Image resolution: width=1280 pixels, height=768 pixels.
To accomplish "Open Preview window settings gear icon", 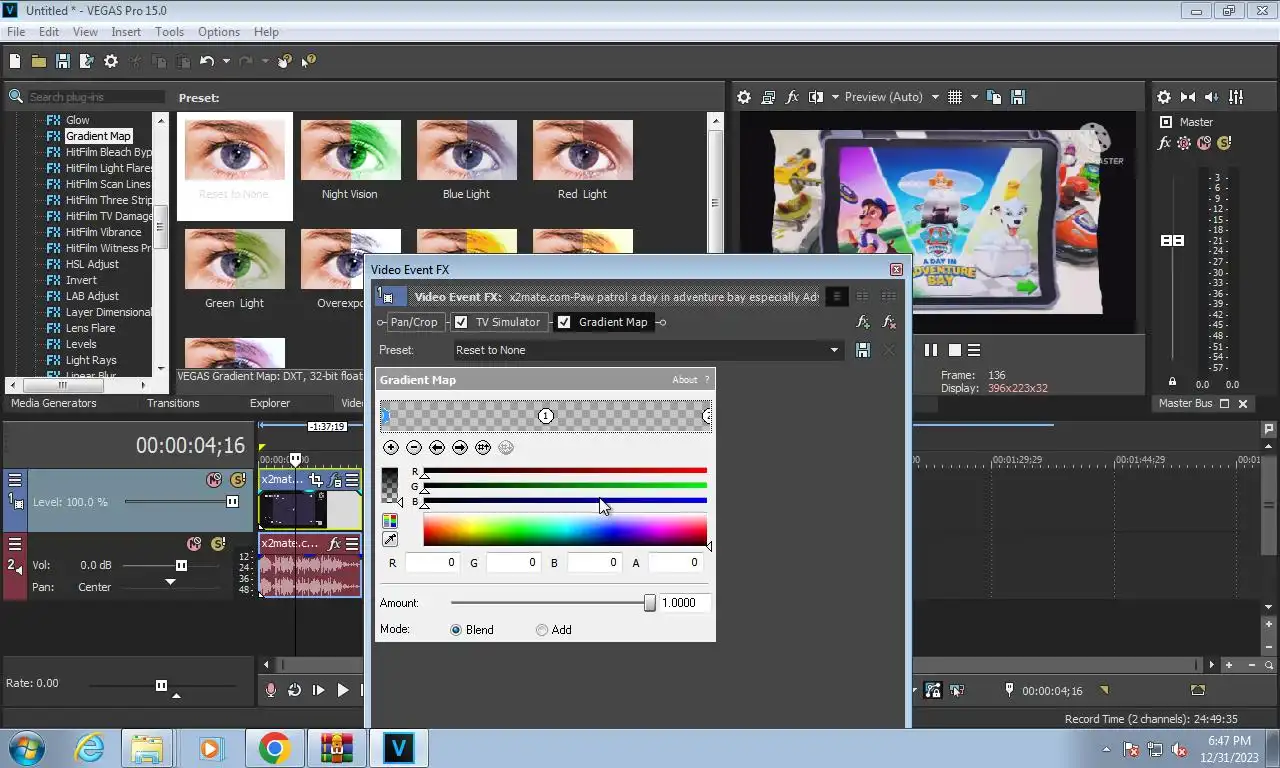I will tap(744, 97).
